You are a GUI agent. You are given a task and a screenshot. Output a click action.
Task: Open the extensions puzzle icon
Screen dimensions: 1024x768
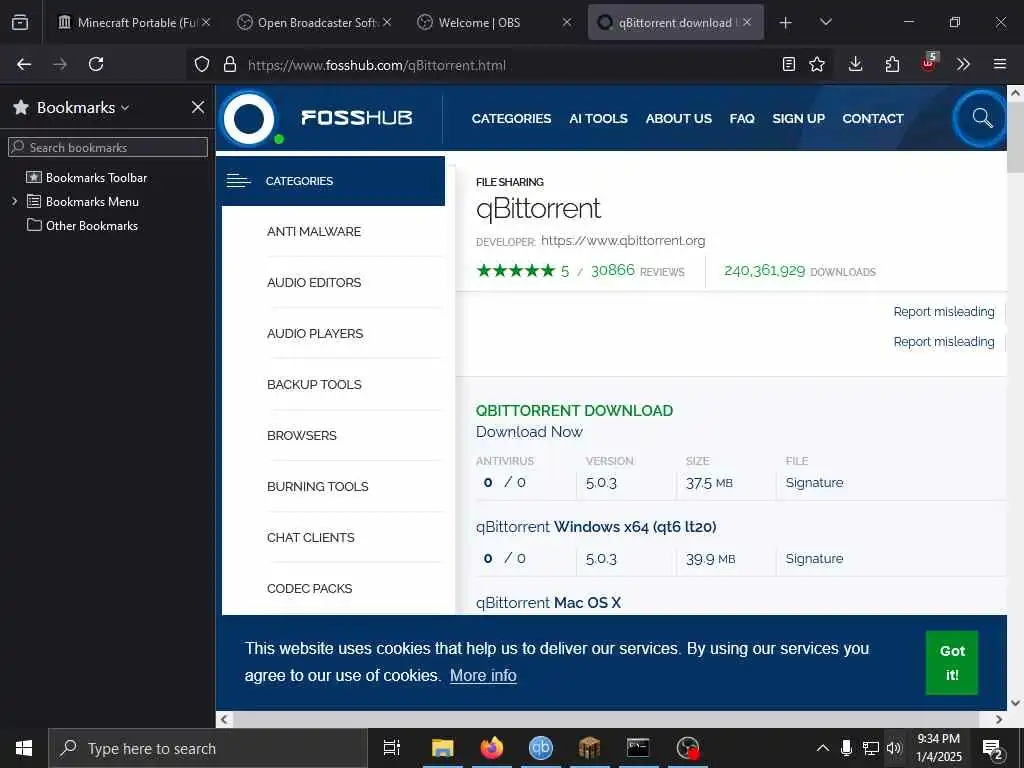click(x=892, y=64)
